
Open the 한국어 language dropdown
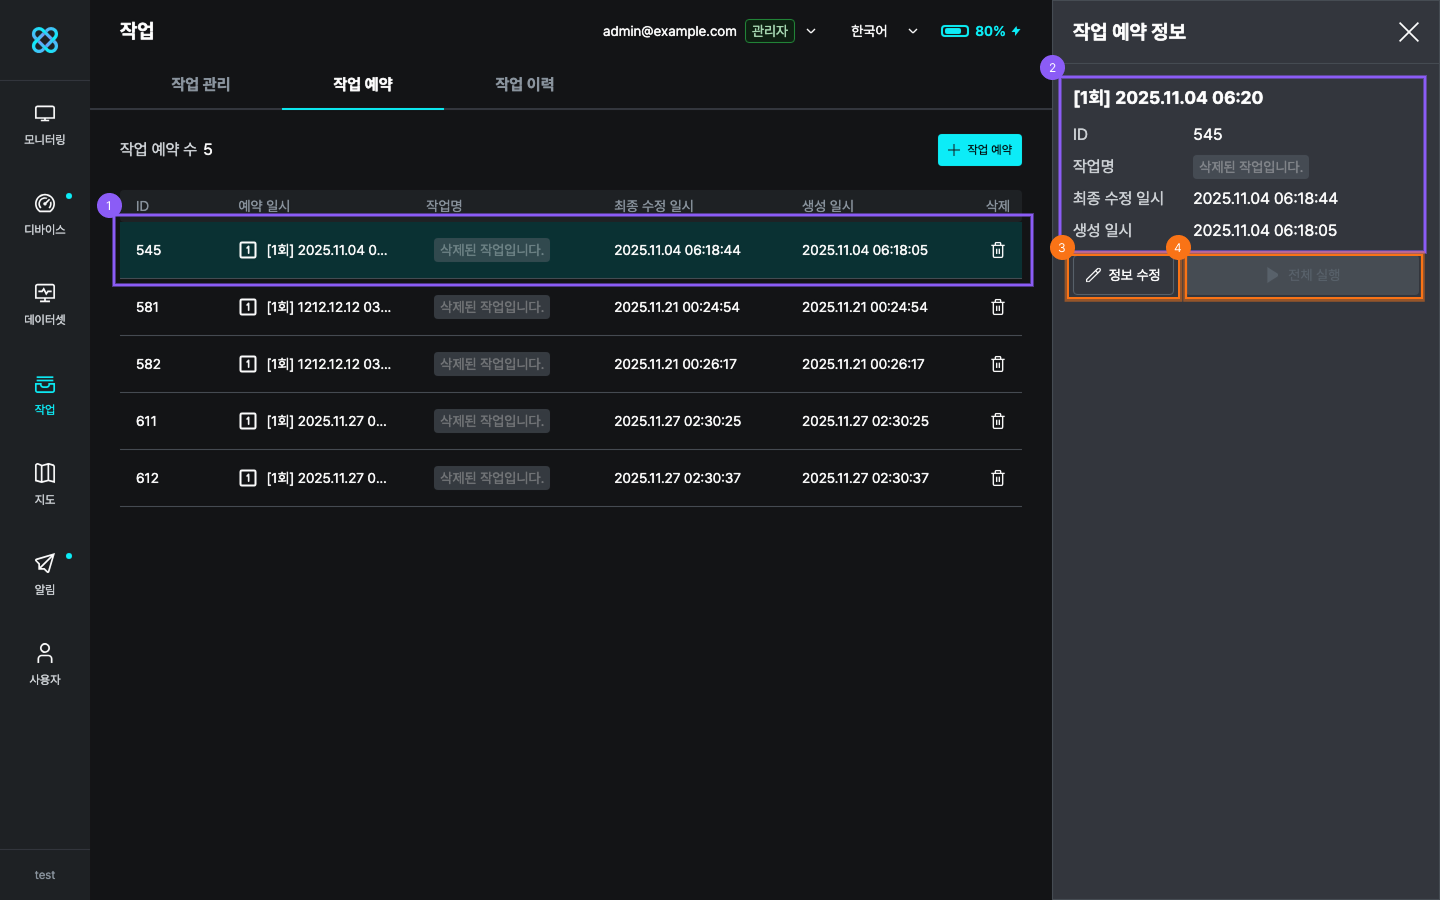(x=883, y=31)
